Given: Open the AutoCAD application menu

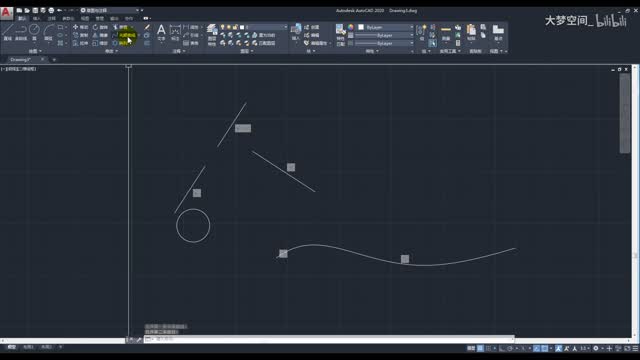Looking at the screenshot, I should [6, 13].
